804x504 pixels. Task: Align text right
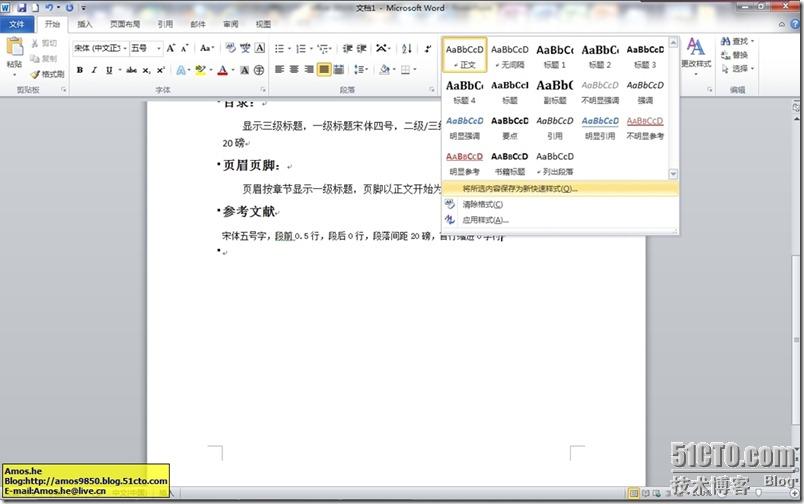(309, 69)
